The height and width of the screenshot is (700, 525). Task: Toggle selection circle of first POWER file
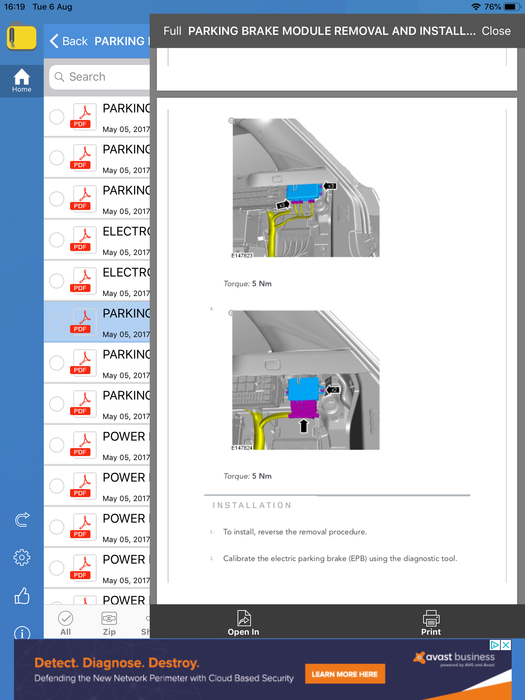[57, 445]
